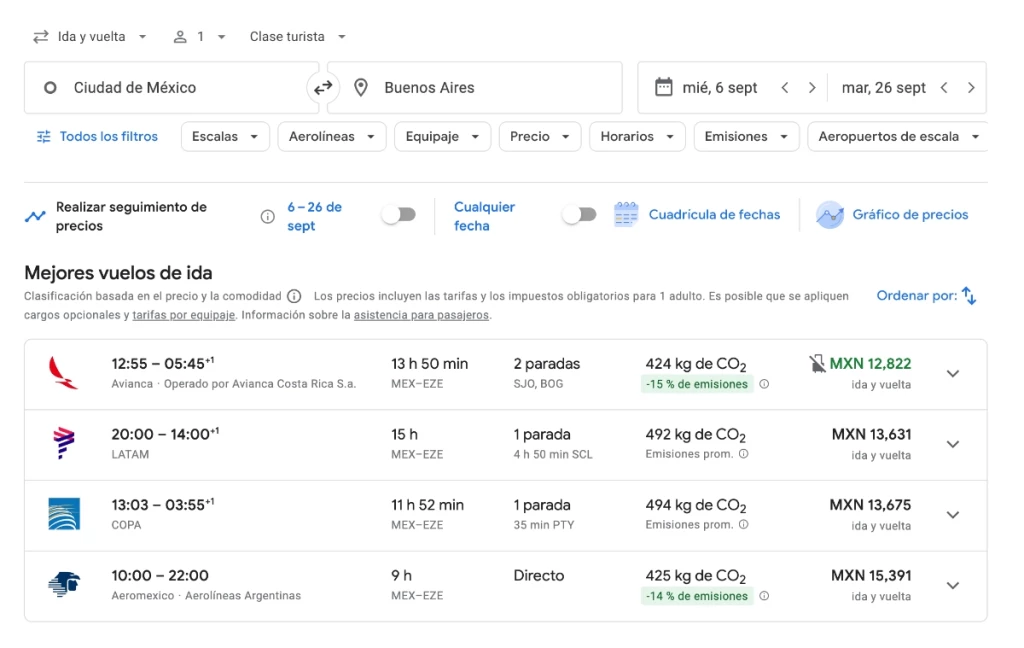Open the Escalas filter
This screenshot has height=648, width=1024.
click(225, 137)
